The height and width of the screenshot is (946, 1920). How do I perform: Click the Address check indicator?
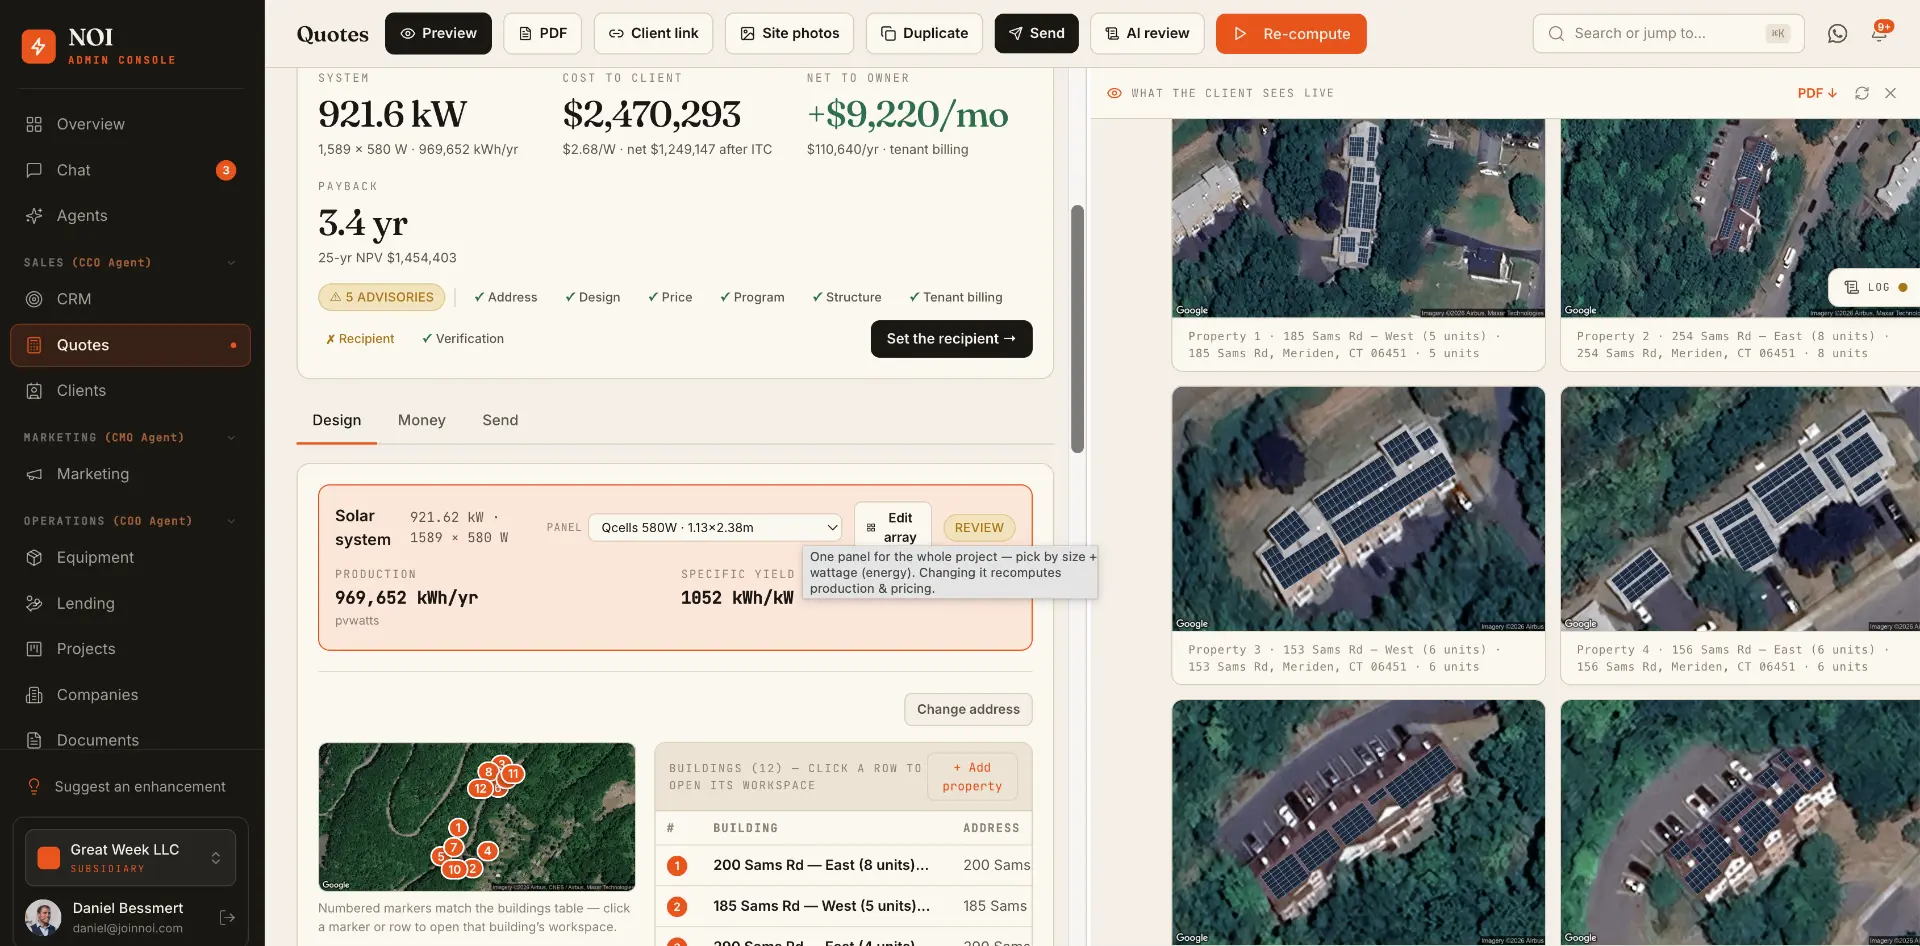click(x=505, y=297)
